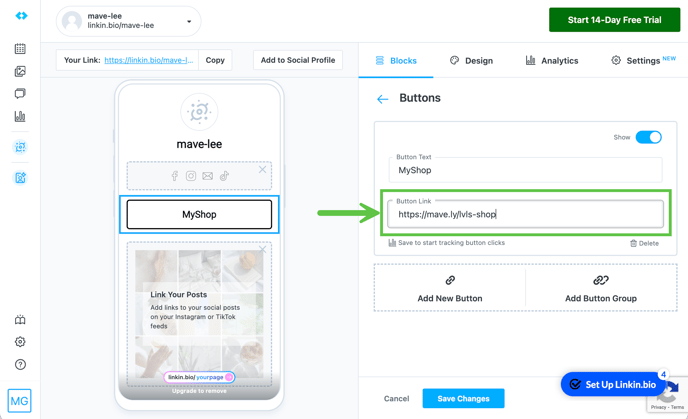Click the back arrow beside Buttons

(383, 99)
